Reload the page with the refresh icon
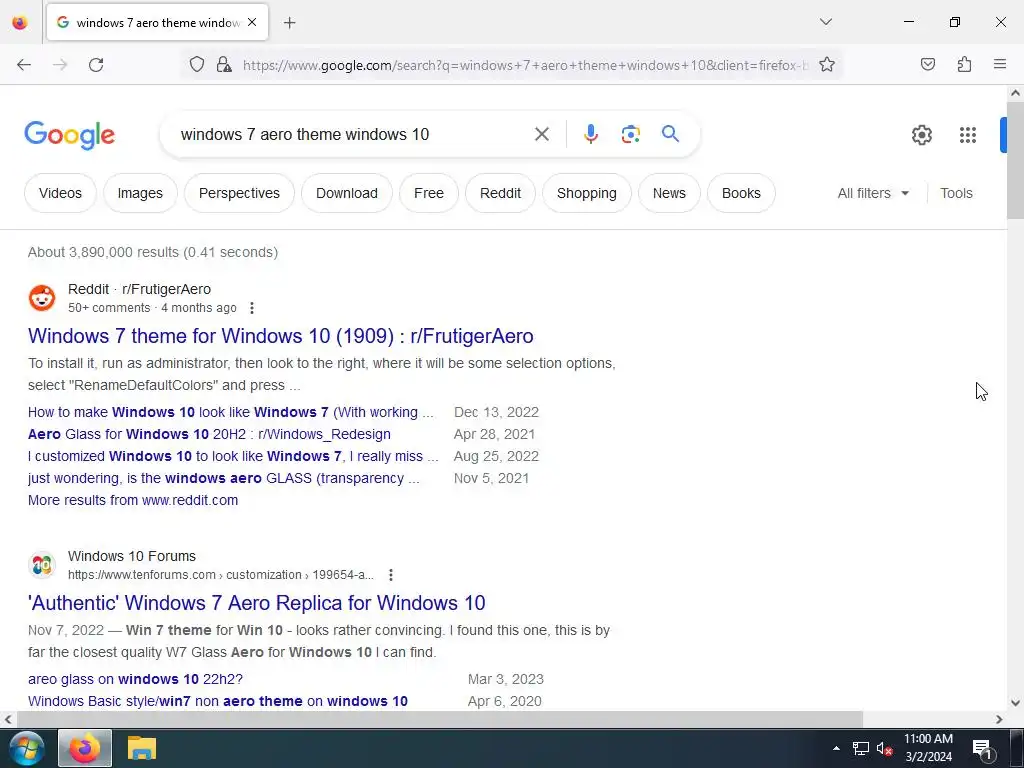 (96, 65)
